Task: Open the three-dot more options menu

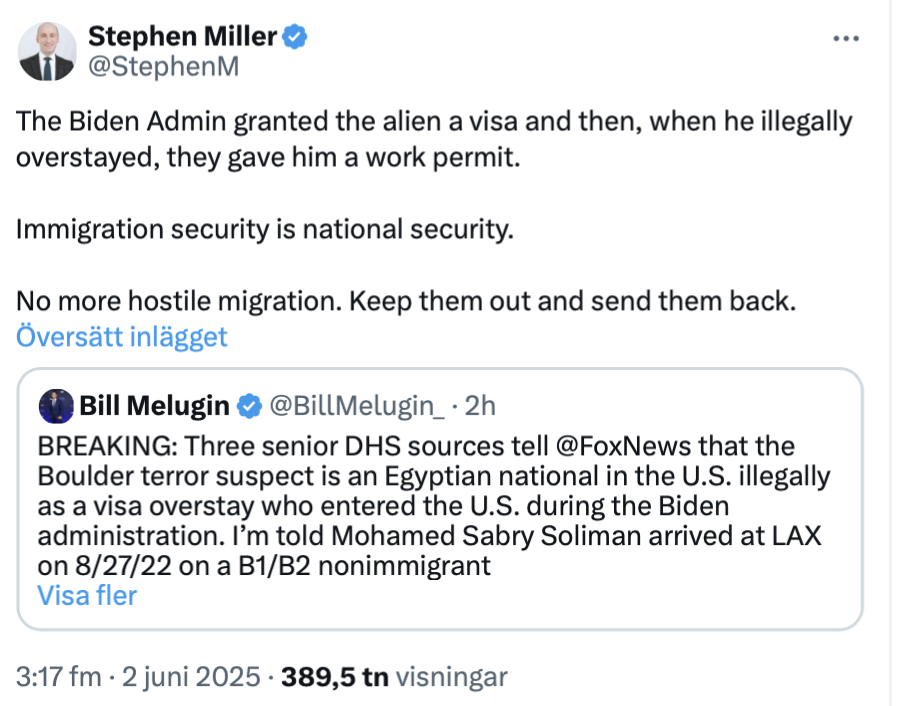Action: [x=846, y=38]
